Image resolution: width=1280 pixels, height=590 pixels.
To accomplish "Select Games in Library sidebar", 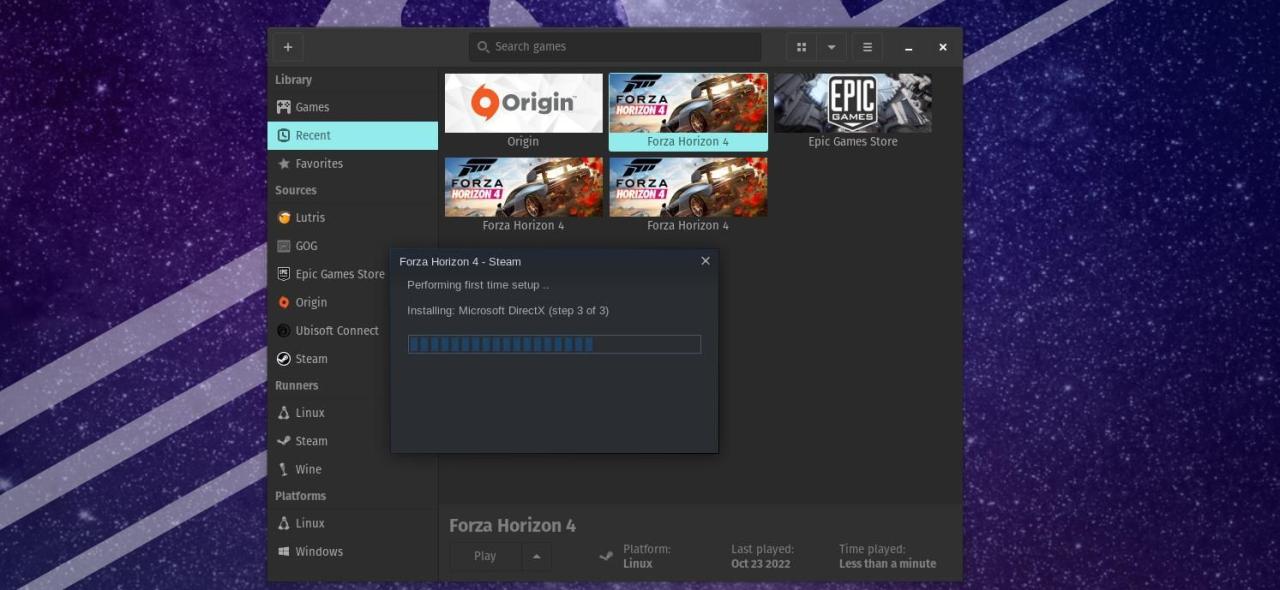I will click(353, 107).
